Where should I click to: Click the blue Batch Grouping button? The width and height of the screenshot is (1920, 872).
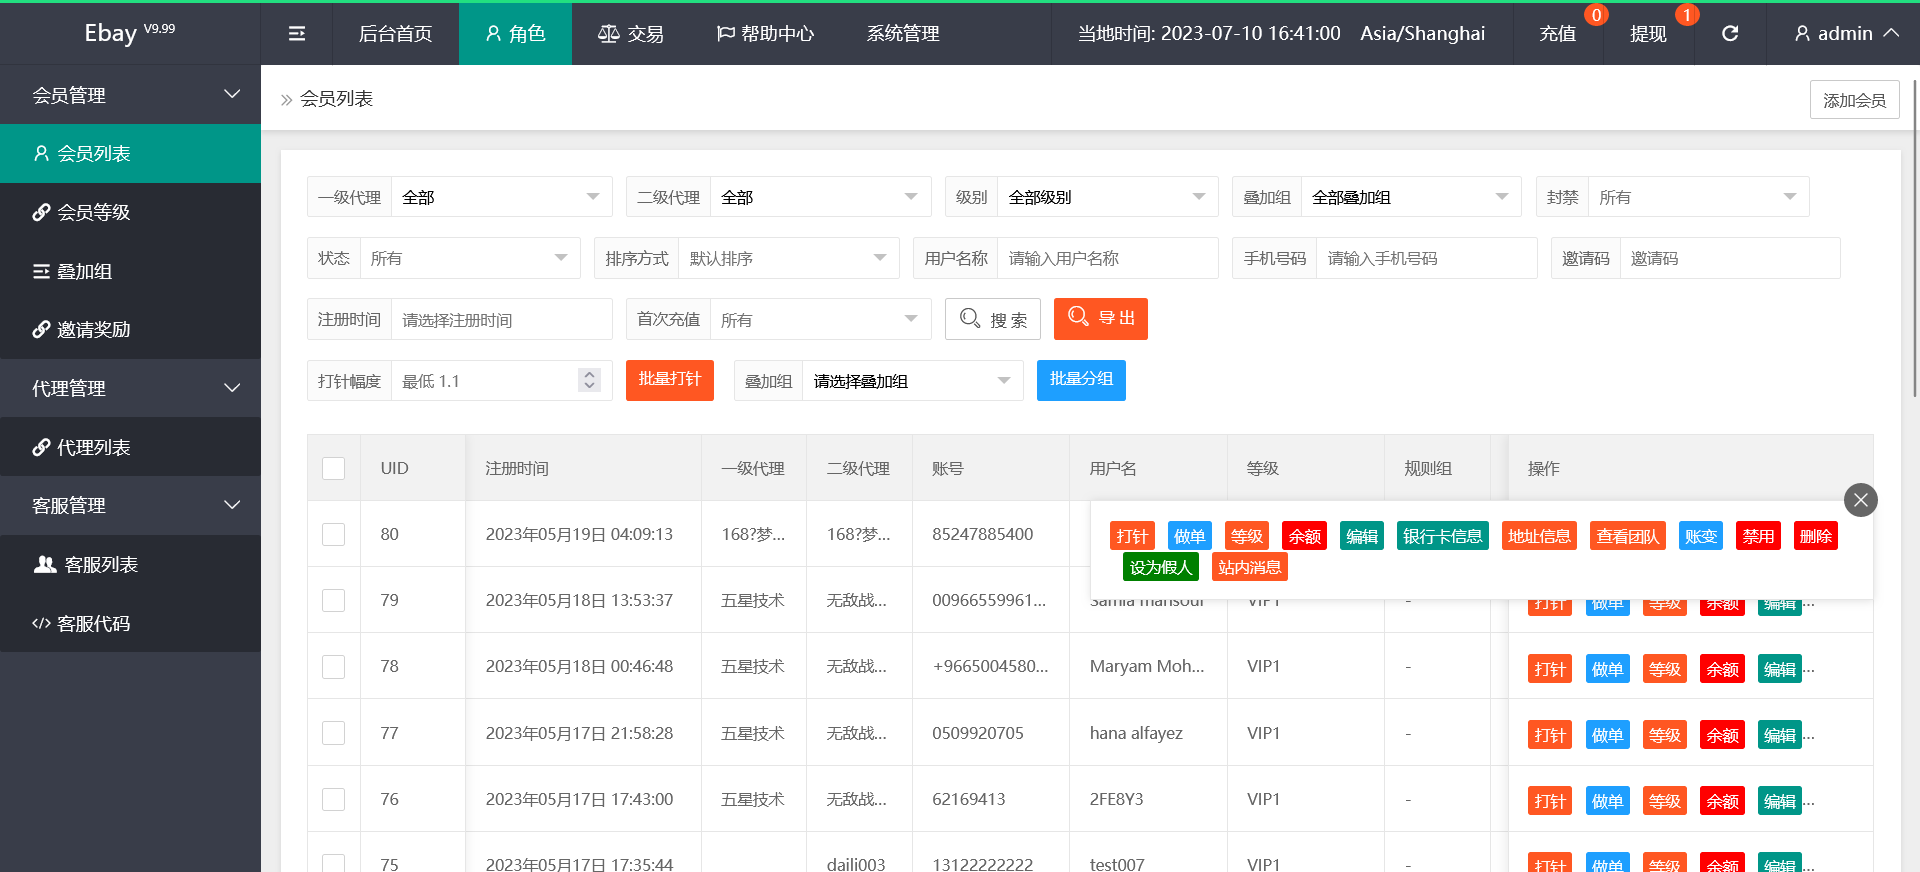pos(1081,380)
